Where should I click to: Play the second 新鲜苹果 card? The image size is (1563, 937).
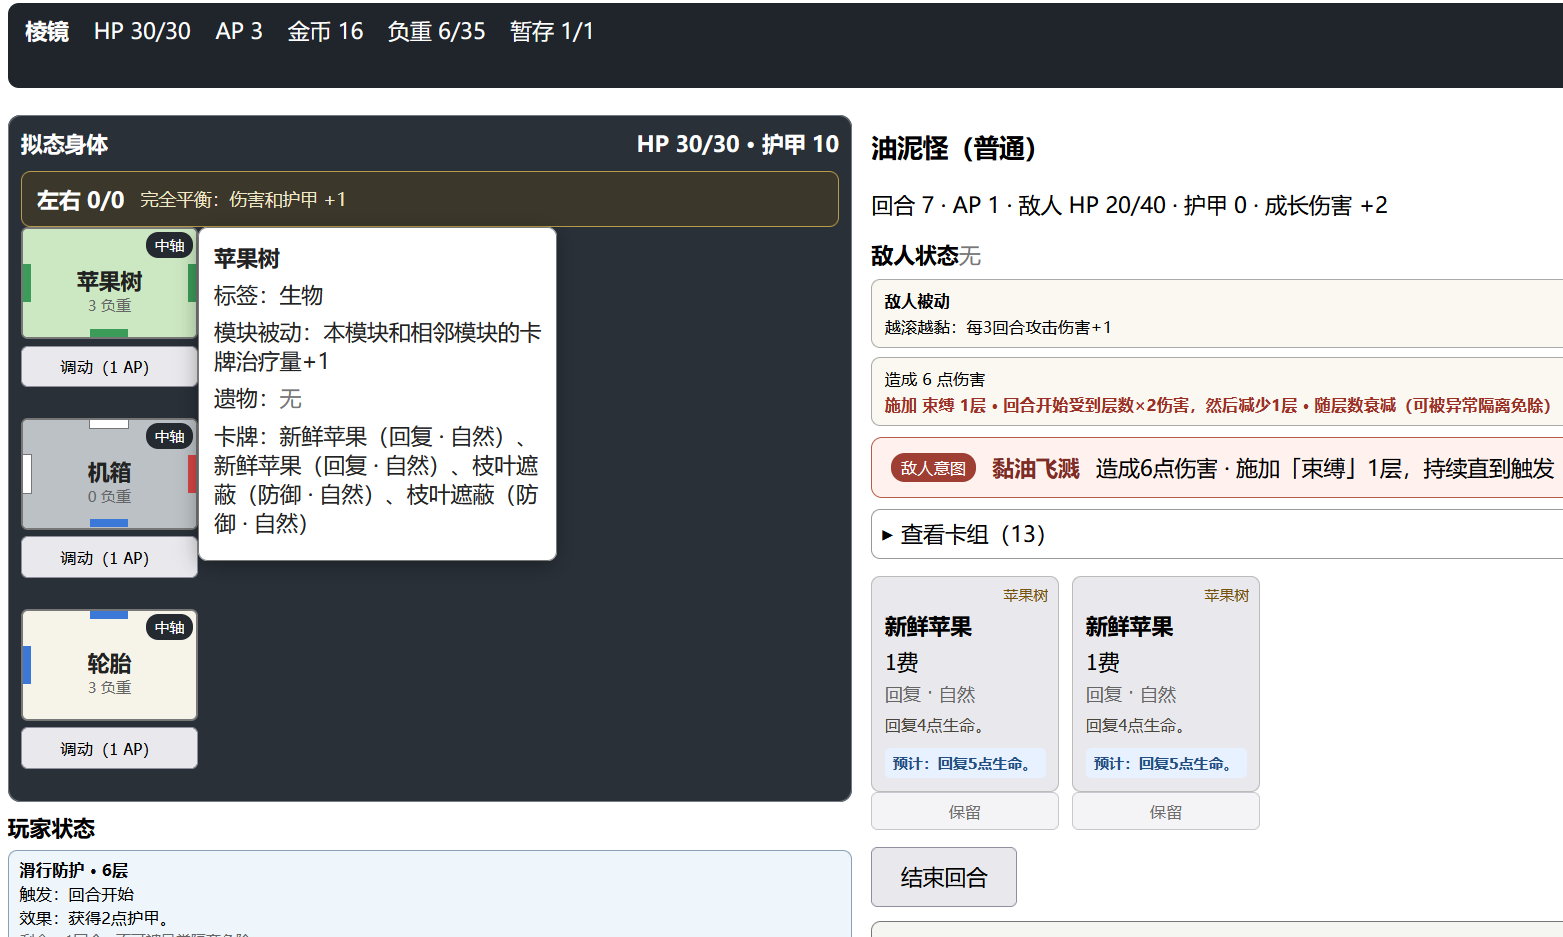tap(1166, 684)
